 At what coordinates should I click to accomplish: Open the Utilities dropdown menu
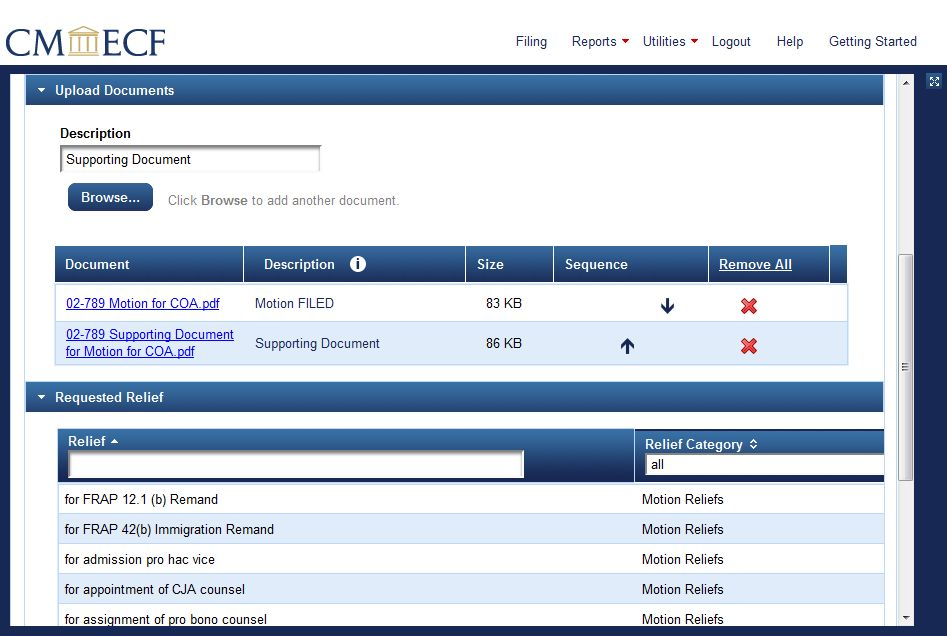click(x=670, y=41)
